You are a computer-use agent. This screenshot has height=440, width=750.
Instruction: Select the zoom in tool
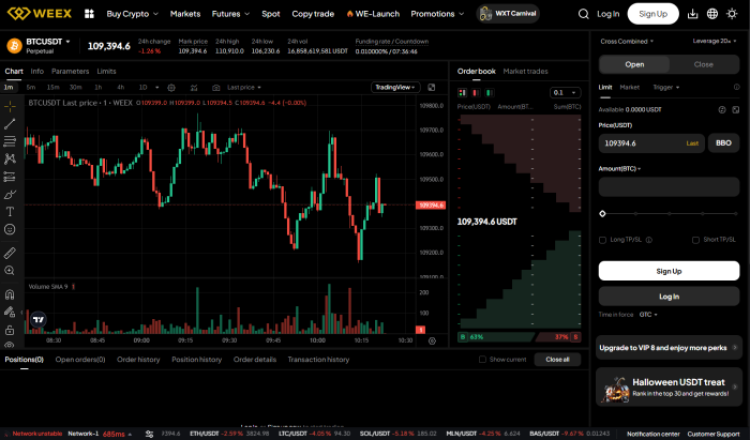tap(10, 271)
